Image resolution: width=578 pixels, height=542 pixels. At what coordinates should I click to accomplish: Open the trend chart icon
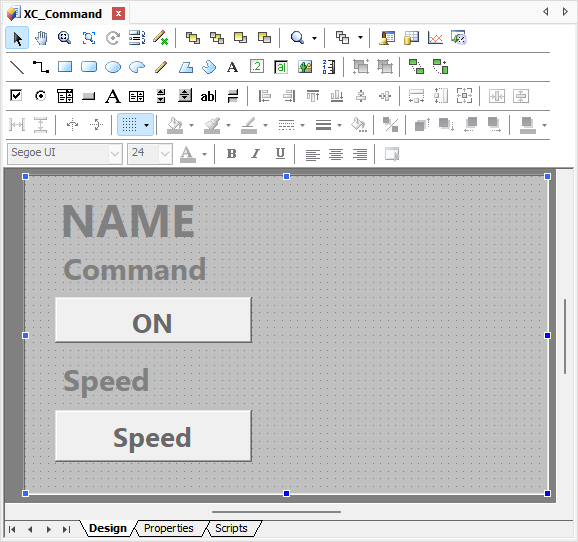[x=435, y=38]
